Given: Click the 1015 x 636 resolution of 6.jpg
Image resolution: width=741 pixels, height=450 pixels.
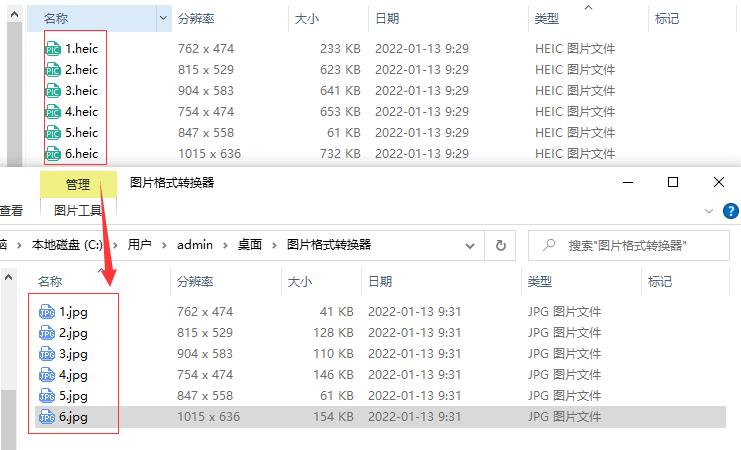Looking at the screenshot, I should pos(208,417).
